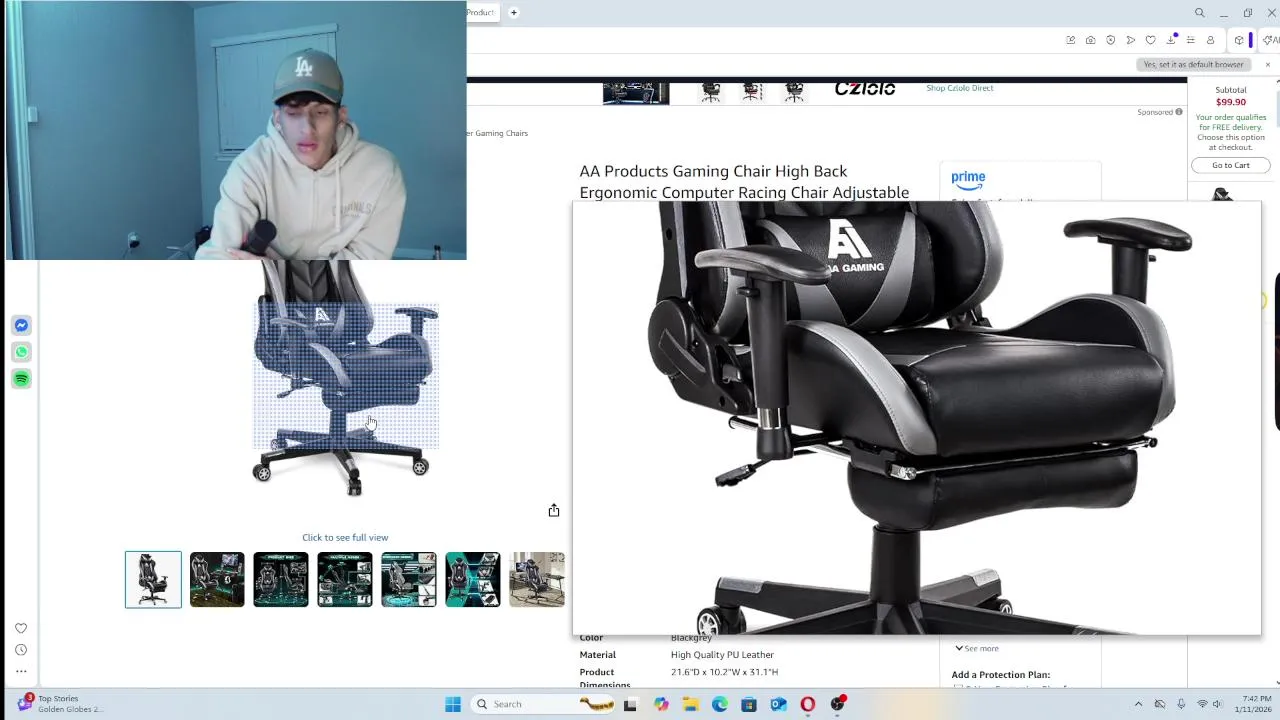Open Copilot from the taskbar
The height and width of the screenshot is (720, 1280).
pyautogui.click(x=661, y=704)
